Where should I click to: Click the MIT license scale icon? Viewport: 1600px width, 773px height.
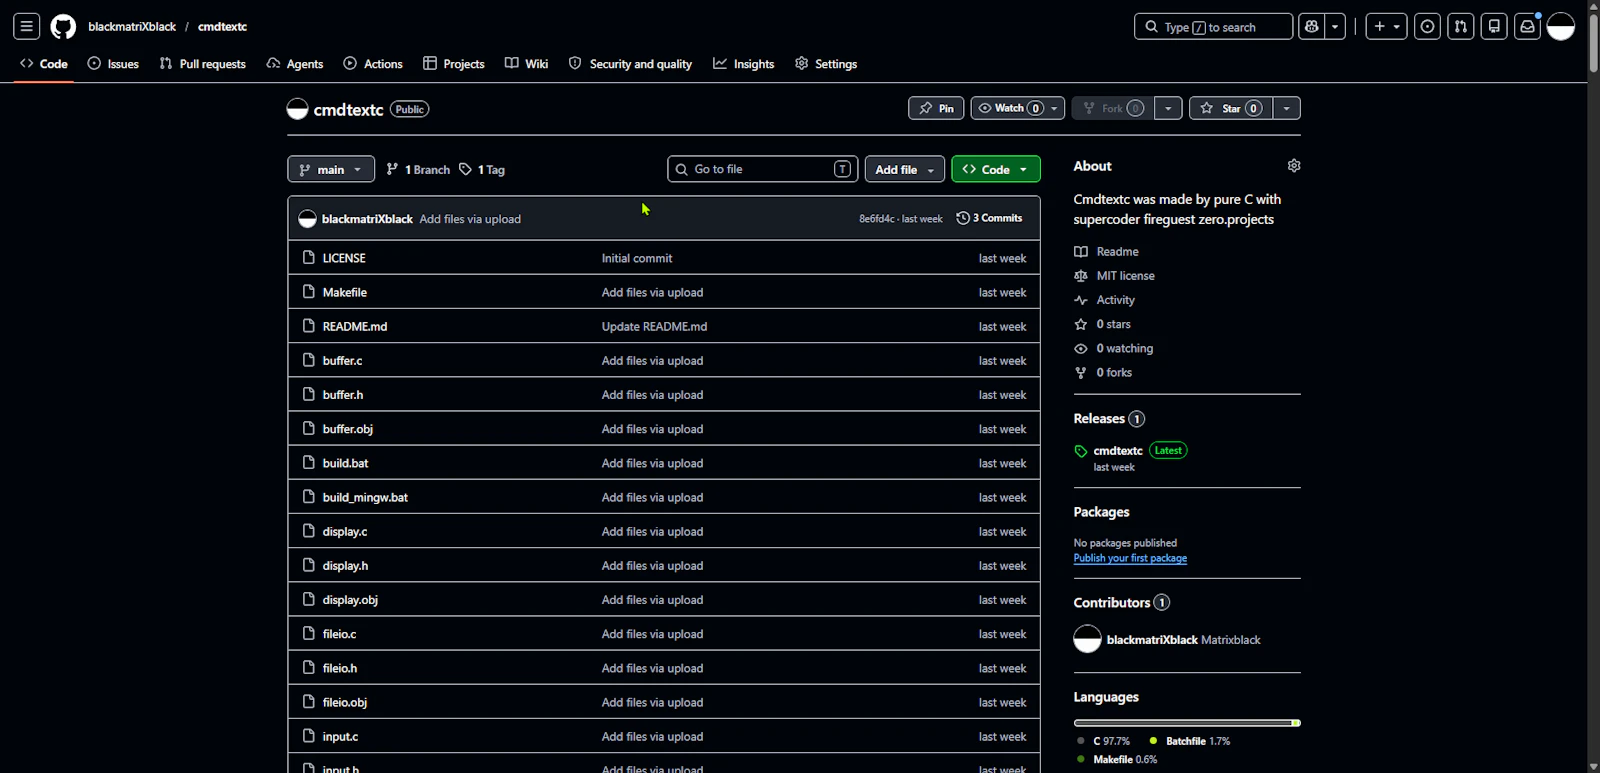1081,276
